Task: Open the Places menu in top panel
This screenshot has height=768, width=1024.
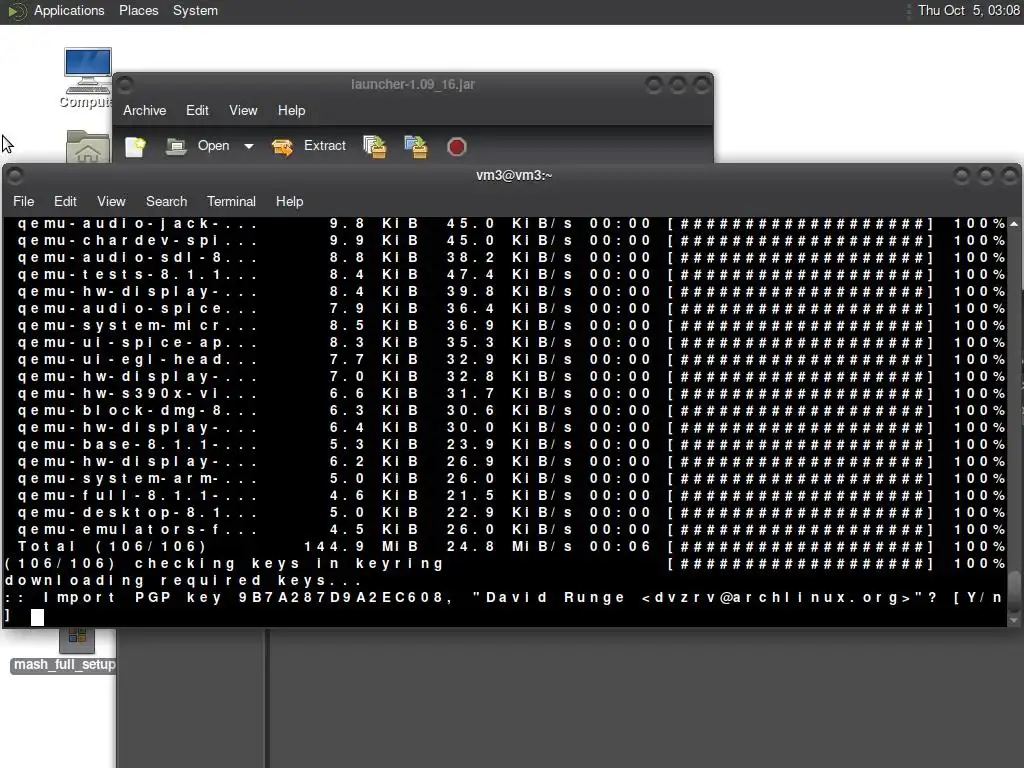Action: [138, 10]
